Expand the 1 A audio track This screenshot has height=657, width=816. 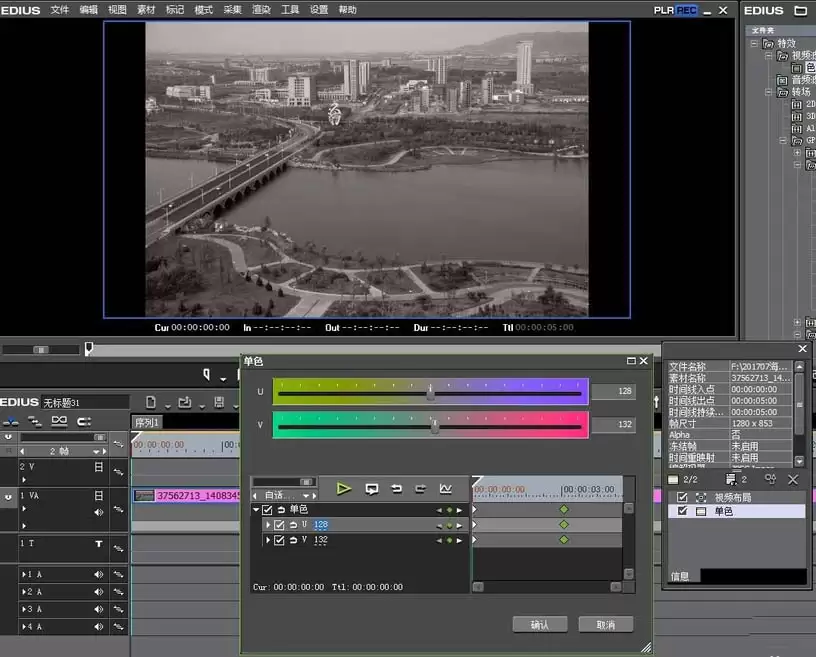23,575
